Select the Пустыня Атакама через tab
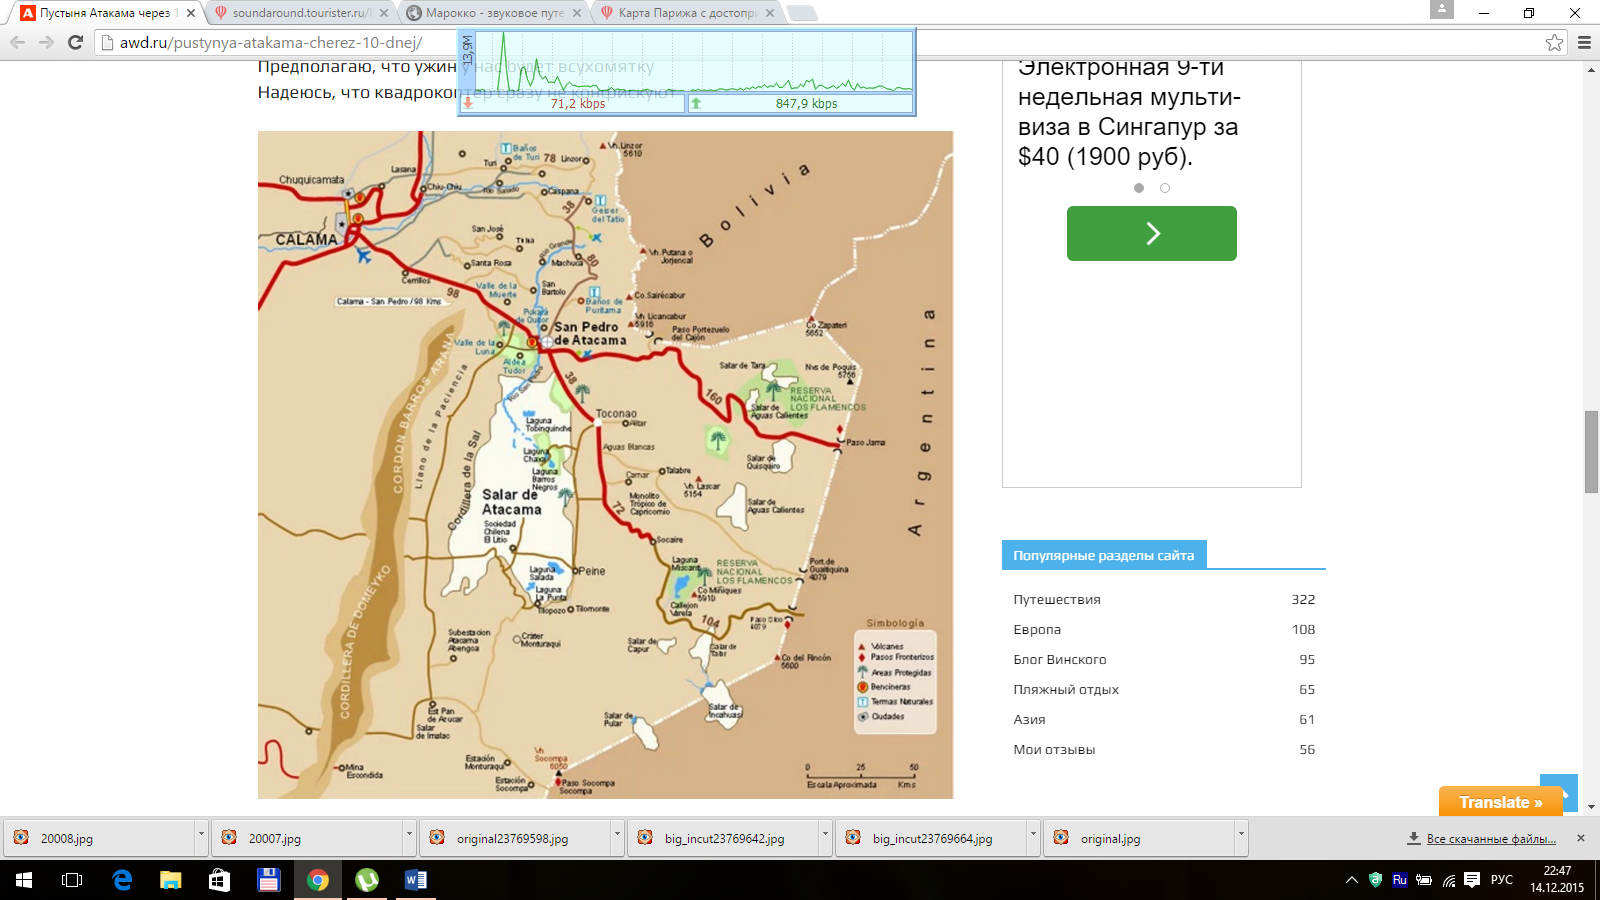 pyautogui.click(x=105, y=13)
